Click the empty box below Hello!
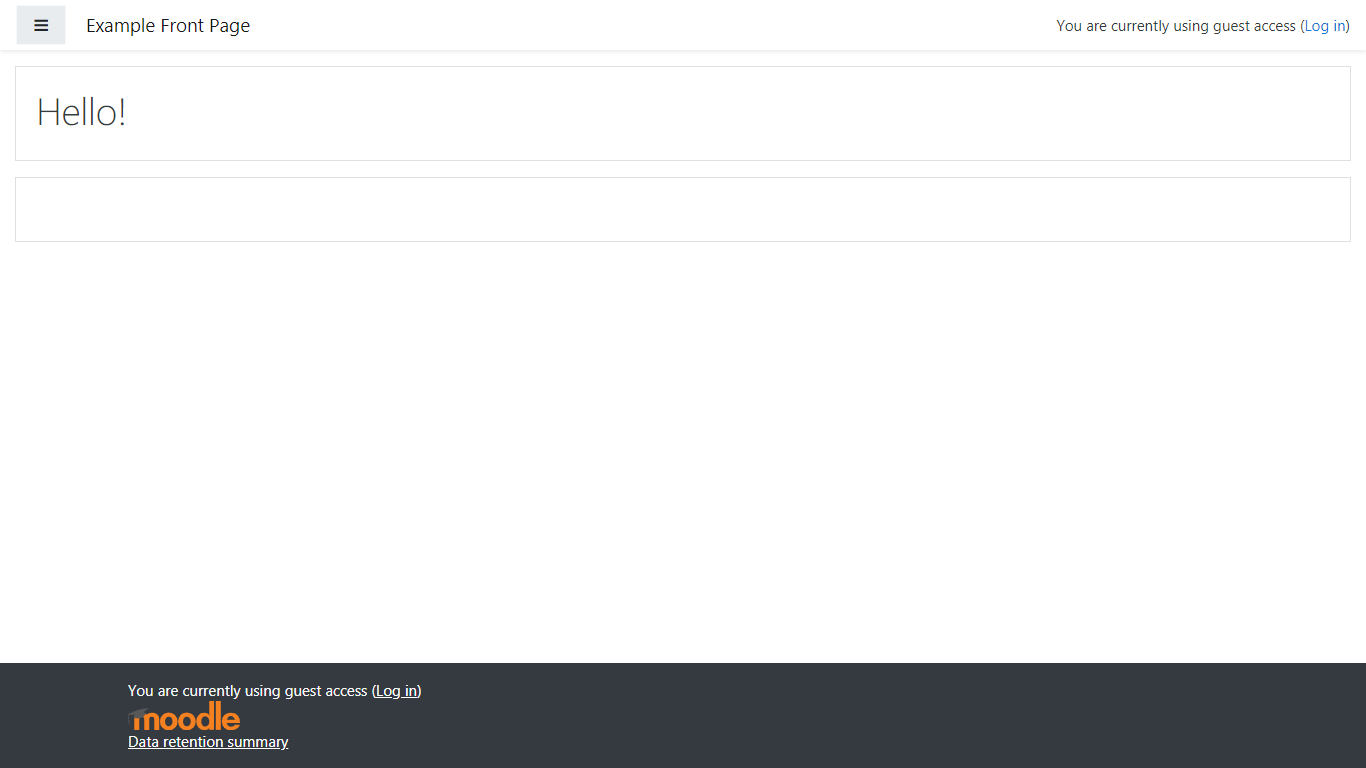 pyautogui.click(x=682, y=209)
